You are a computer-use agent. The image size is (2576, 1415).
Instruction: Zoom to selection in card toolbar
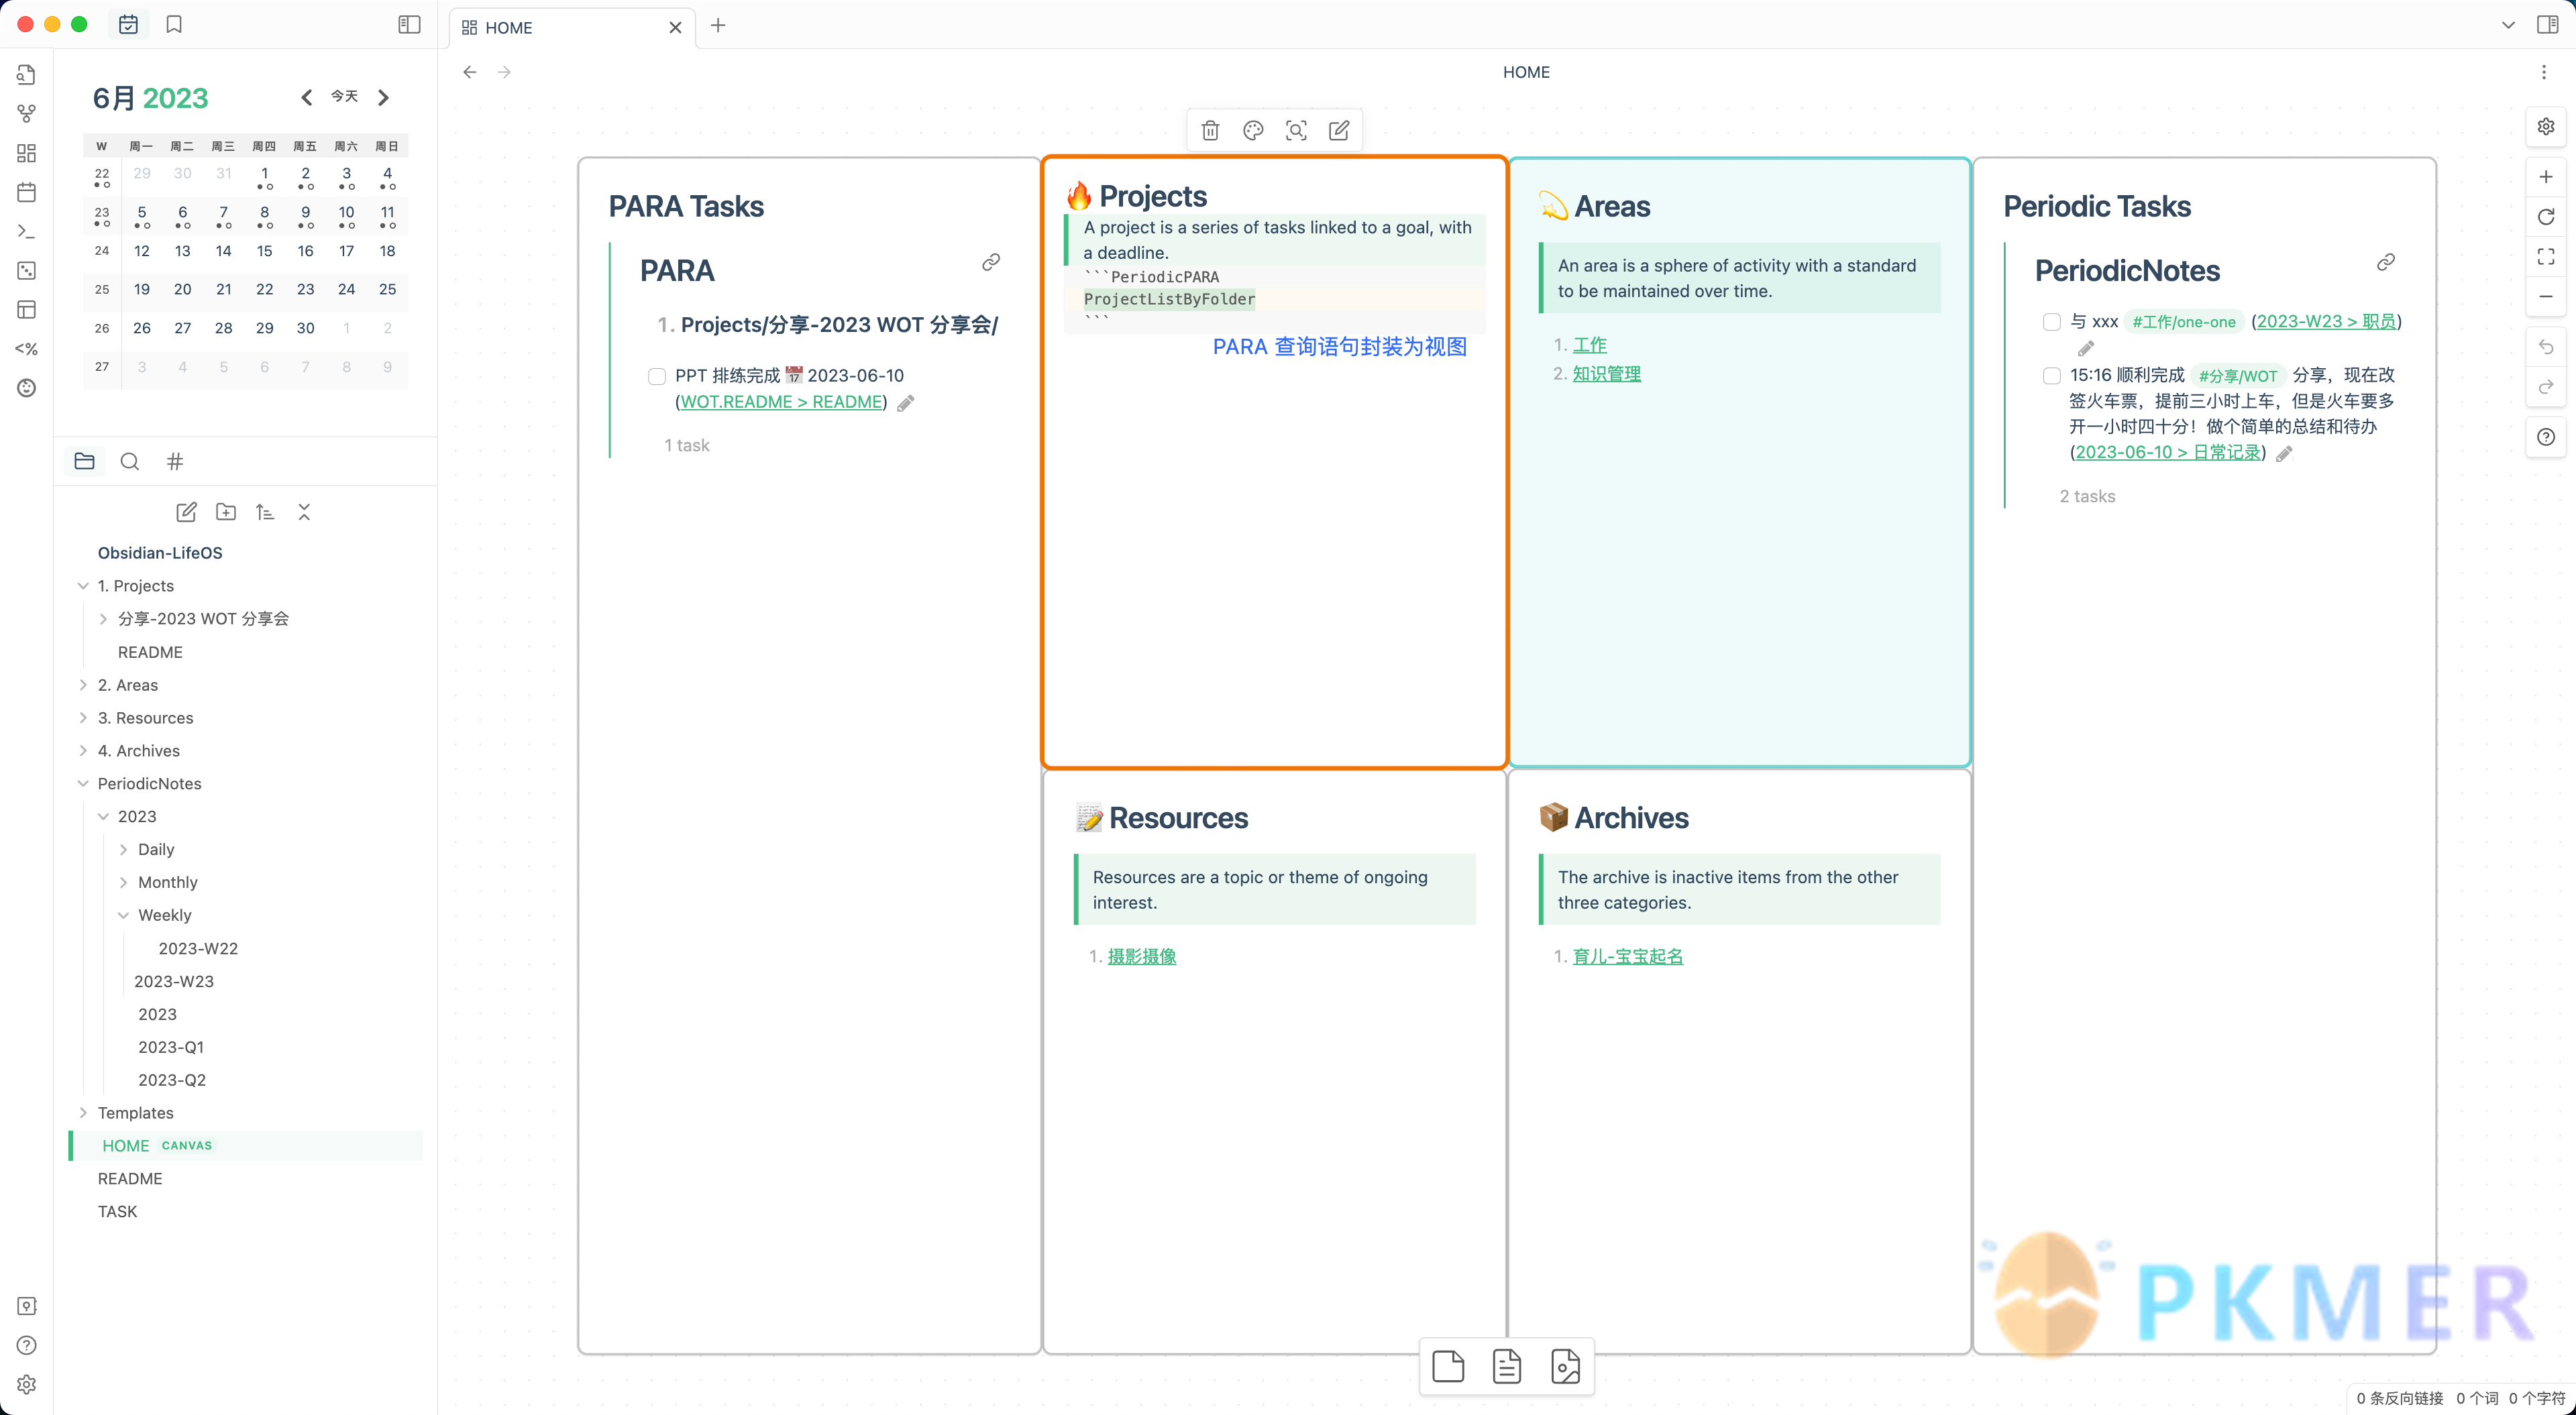(1296, 130)
